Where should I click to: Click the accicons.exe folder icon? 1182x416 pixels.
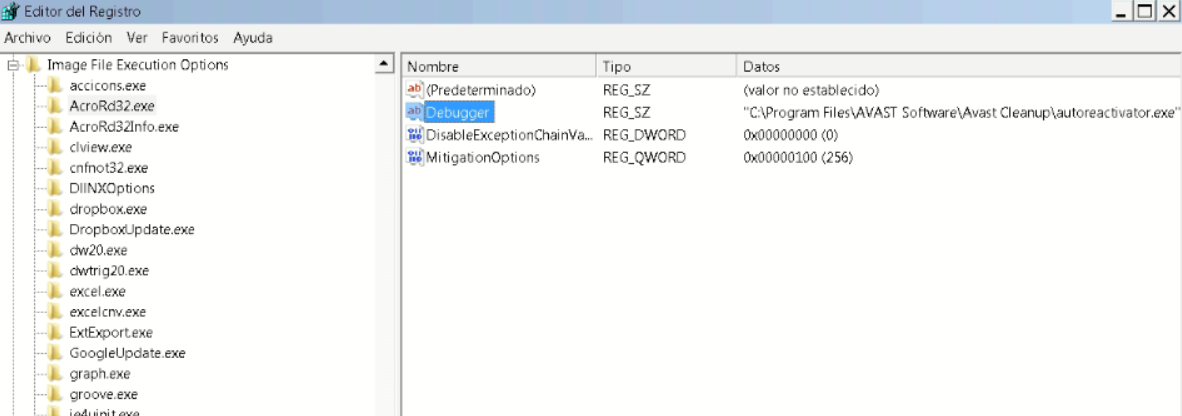point(55,85)
